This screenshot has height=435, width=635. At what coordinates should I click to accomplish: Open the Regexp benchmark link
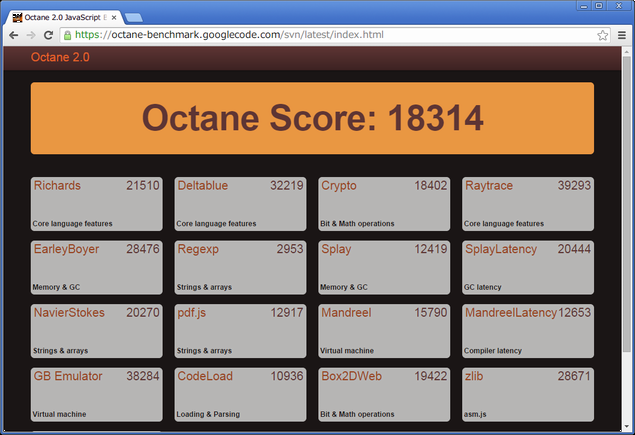(198, 249)
